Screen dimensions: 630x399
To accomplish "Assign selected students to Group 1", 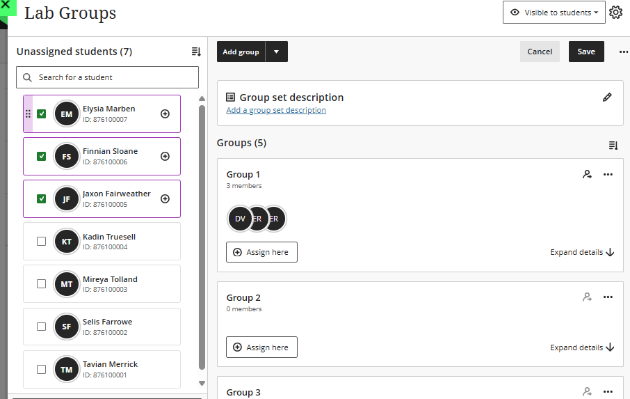I will tap(262, 252).
